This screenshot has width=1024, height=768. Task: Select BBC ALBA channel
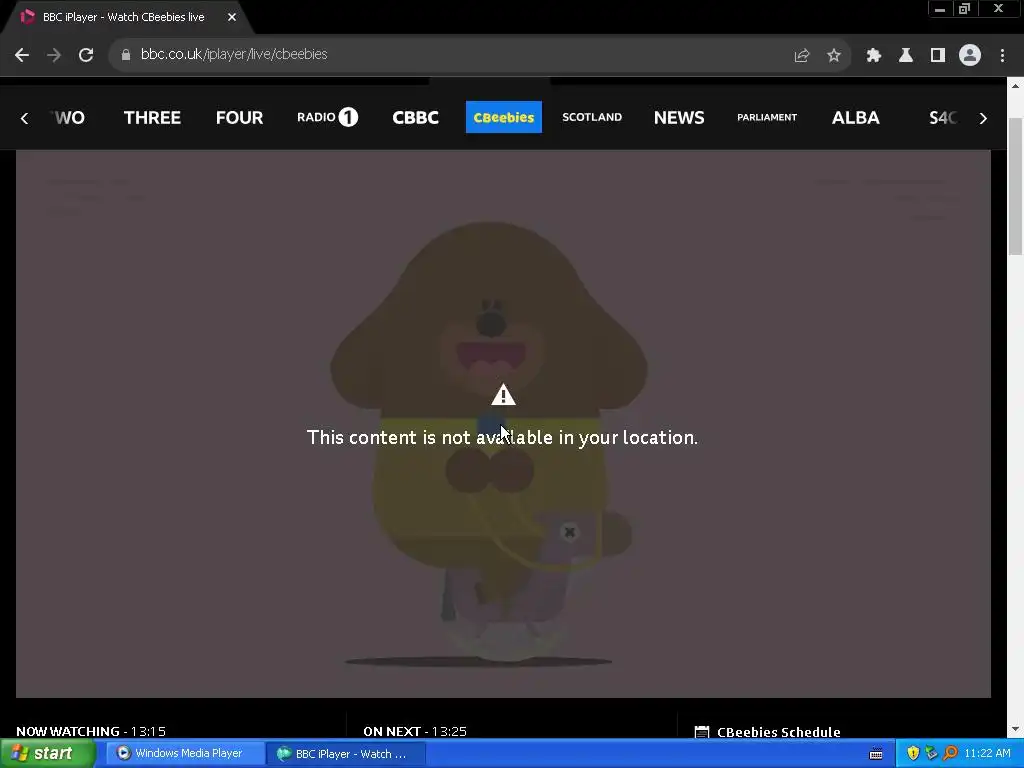856,118
